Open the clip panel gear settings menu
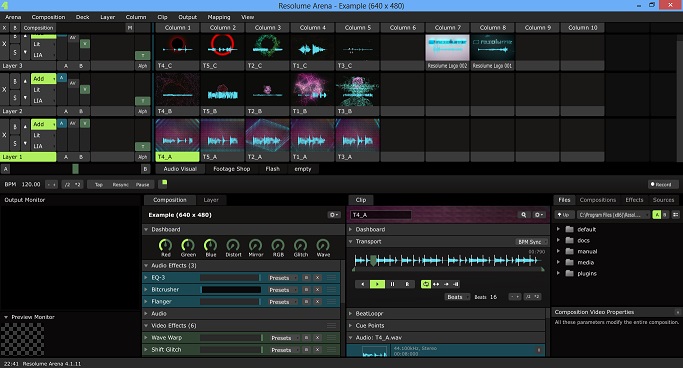 [539, 215]
